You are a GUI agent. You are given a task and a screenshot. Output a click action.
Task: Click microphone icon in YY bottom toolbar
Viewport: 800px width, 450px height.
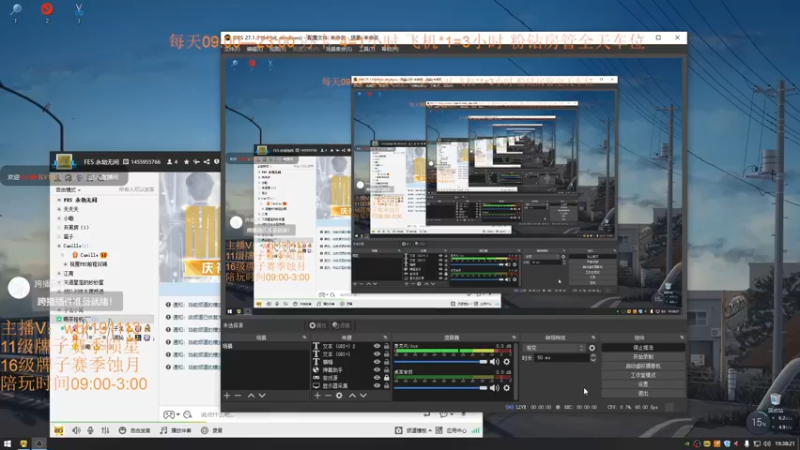(x=90, y=430)
